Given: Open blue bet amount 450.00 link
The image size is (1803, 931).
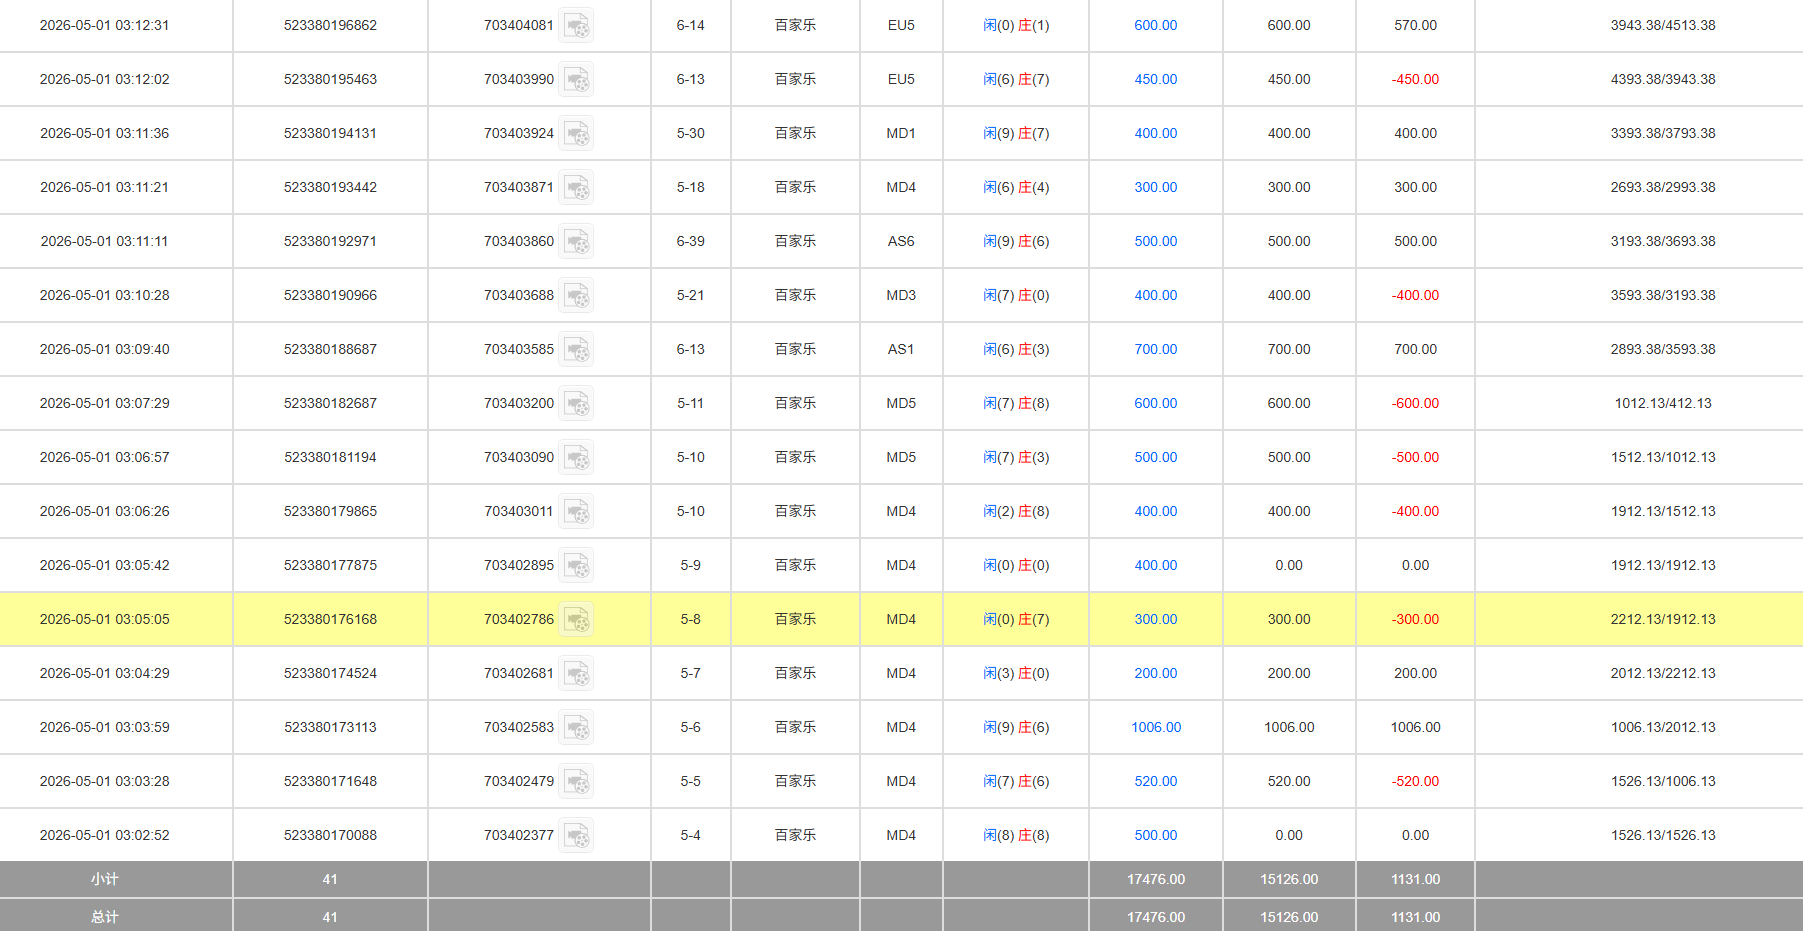Looking at the screenshot, I should 1155,79.
